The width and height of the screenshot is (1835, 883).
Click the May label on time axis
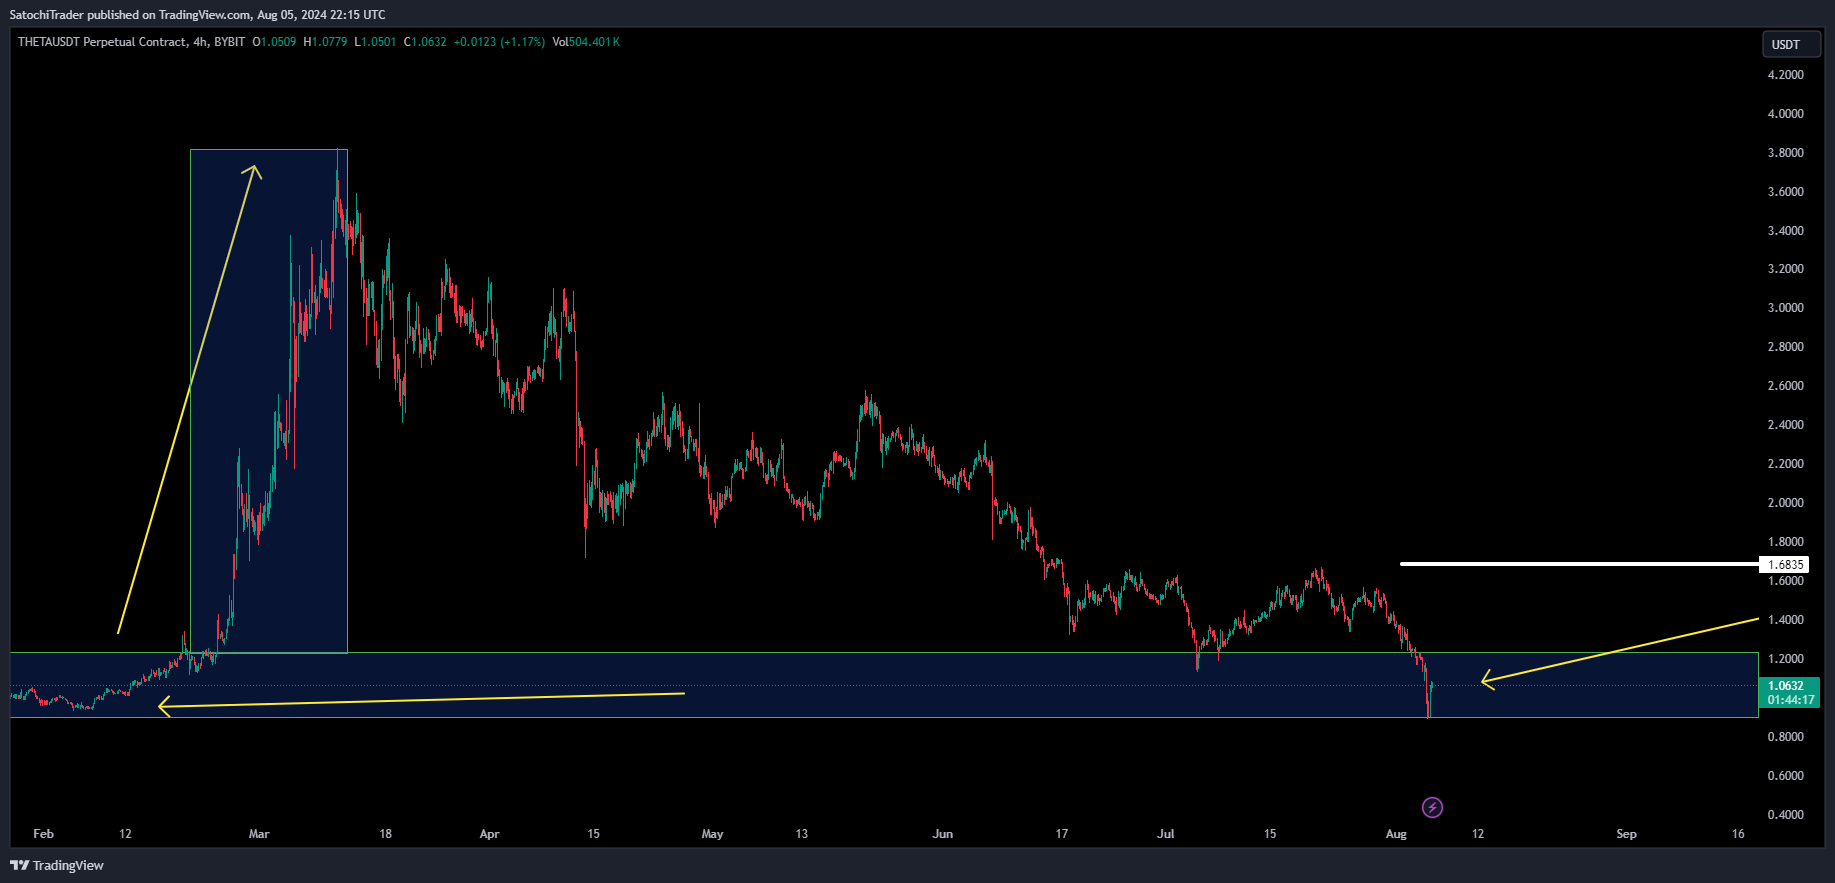(712, 834)
